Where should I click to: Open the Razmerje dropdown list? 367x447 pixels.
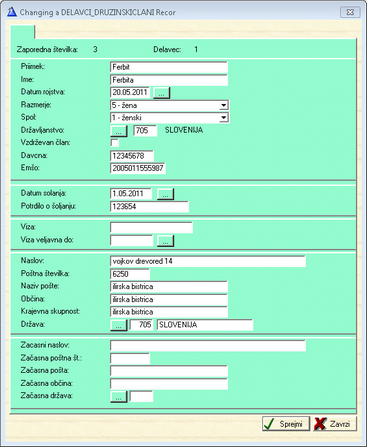point(224,105)
